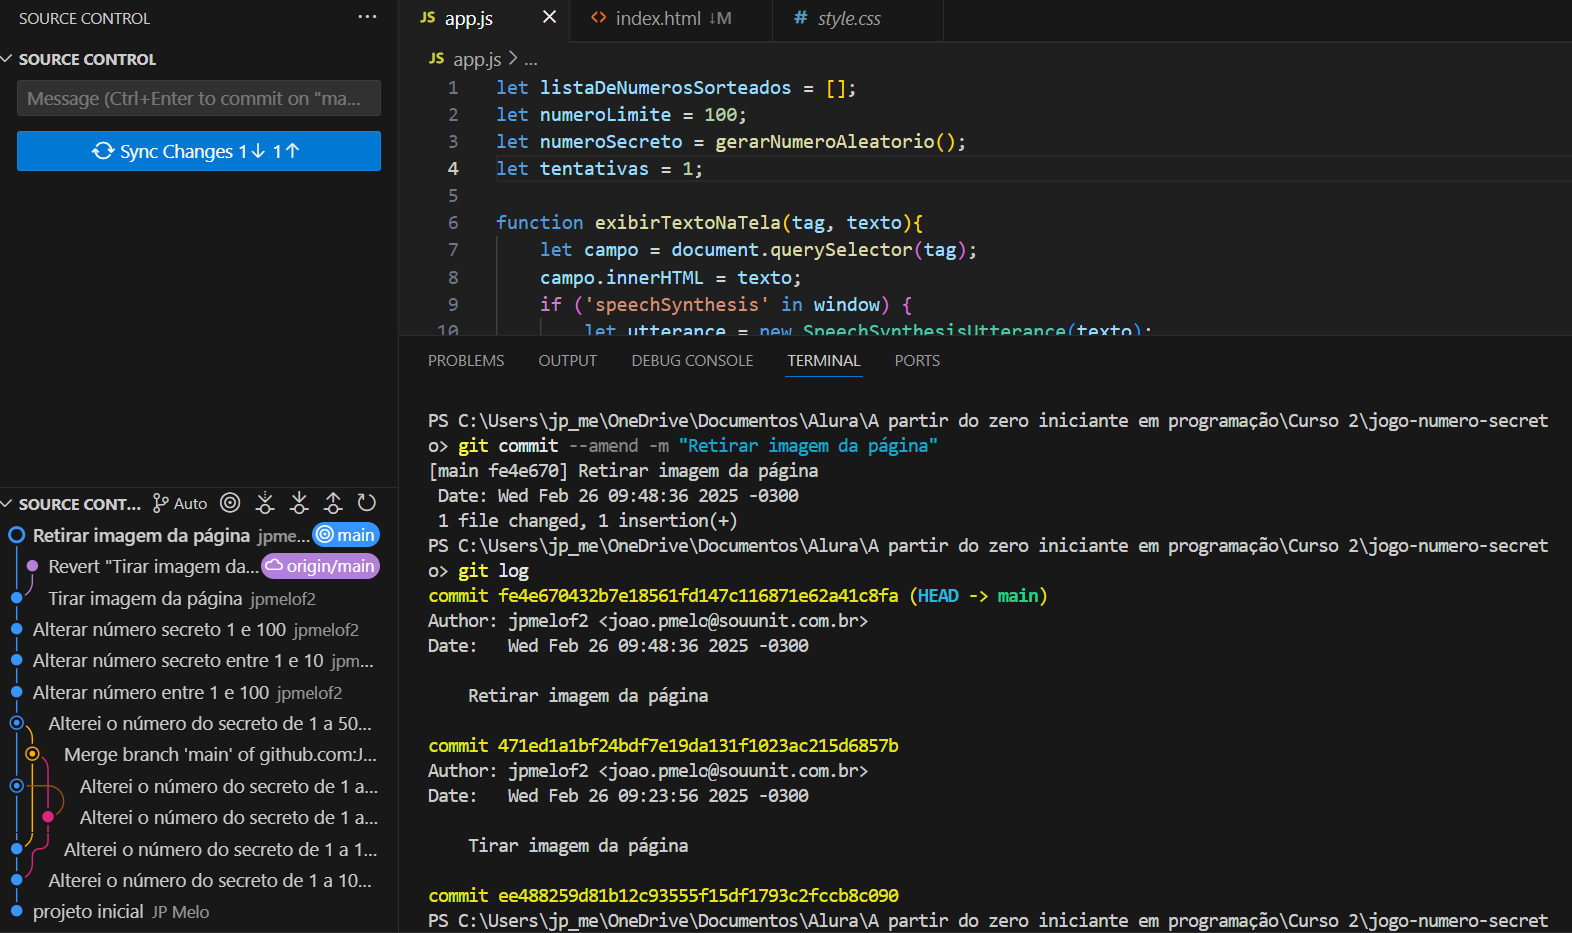Click the SOURCE CONTROL view title
Screen dimensions: 1572x933
84,18
